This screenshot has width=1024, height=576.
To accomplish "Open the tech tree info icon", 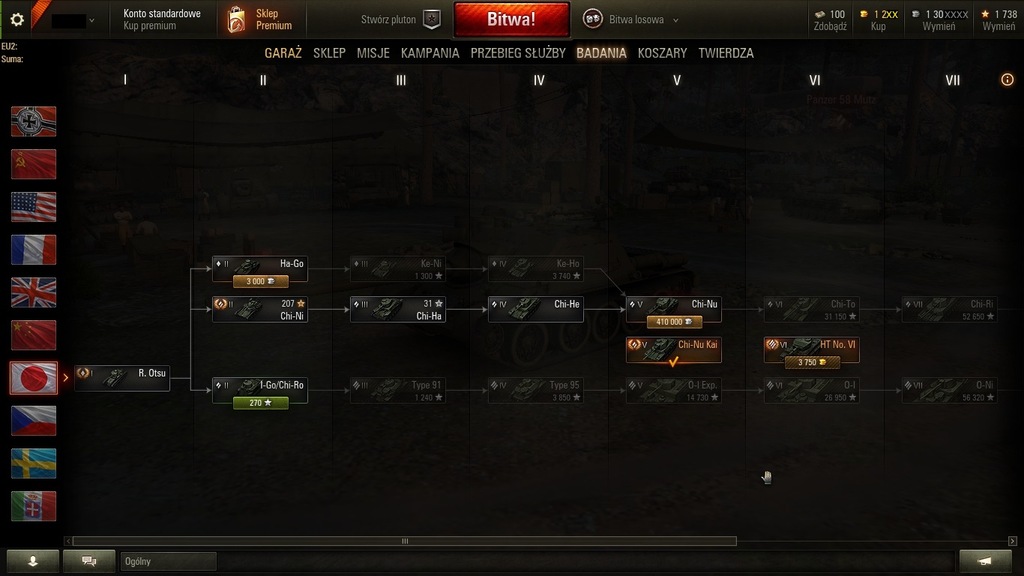I will 1007,80.
